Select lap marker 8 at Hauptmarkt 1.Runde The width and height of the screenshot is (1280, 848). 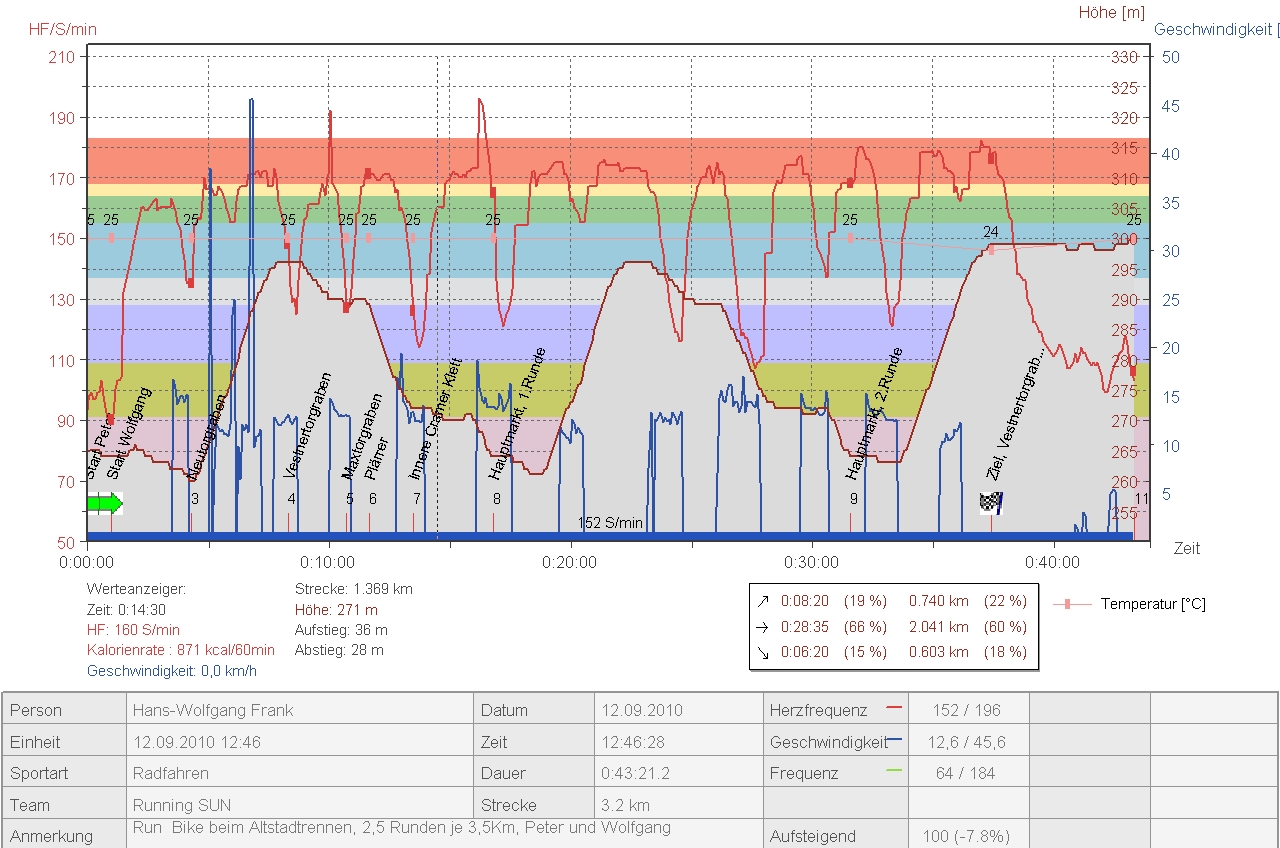[496, 499]
